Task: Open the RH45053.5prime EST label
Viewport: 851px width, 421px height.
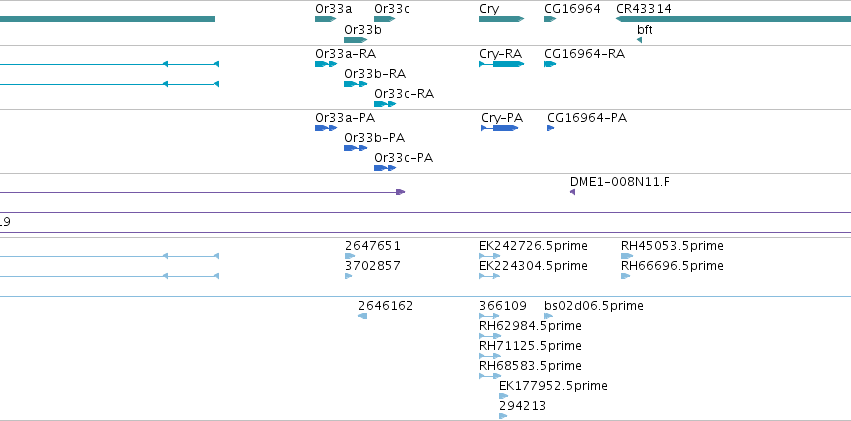Action: pyautogui.click(x=672, y=246)
